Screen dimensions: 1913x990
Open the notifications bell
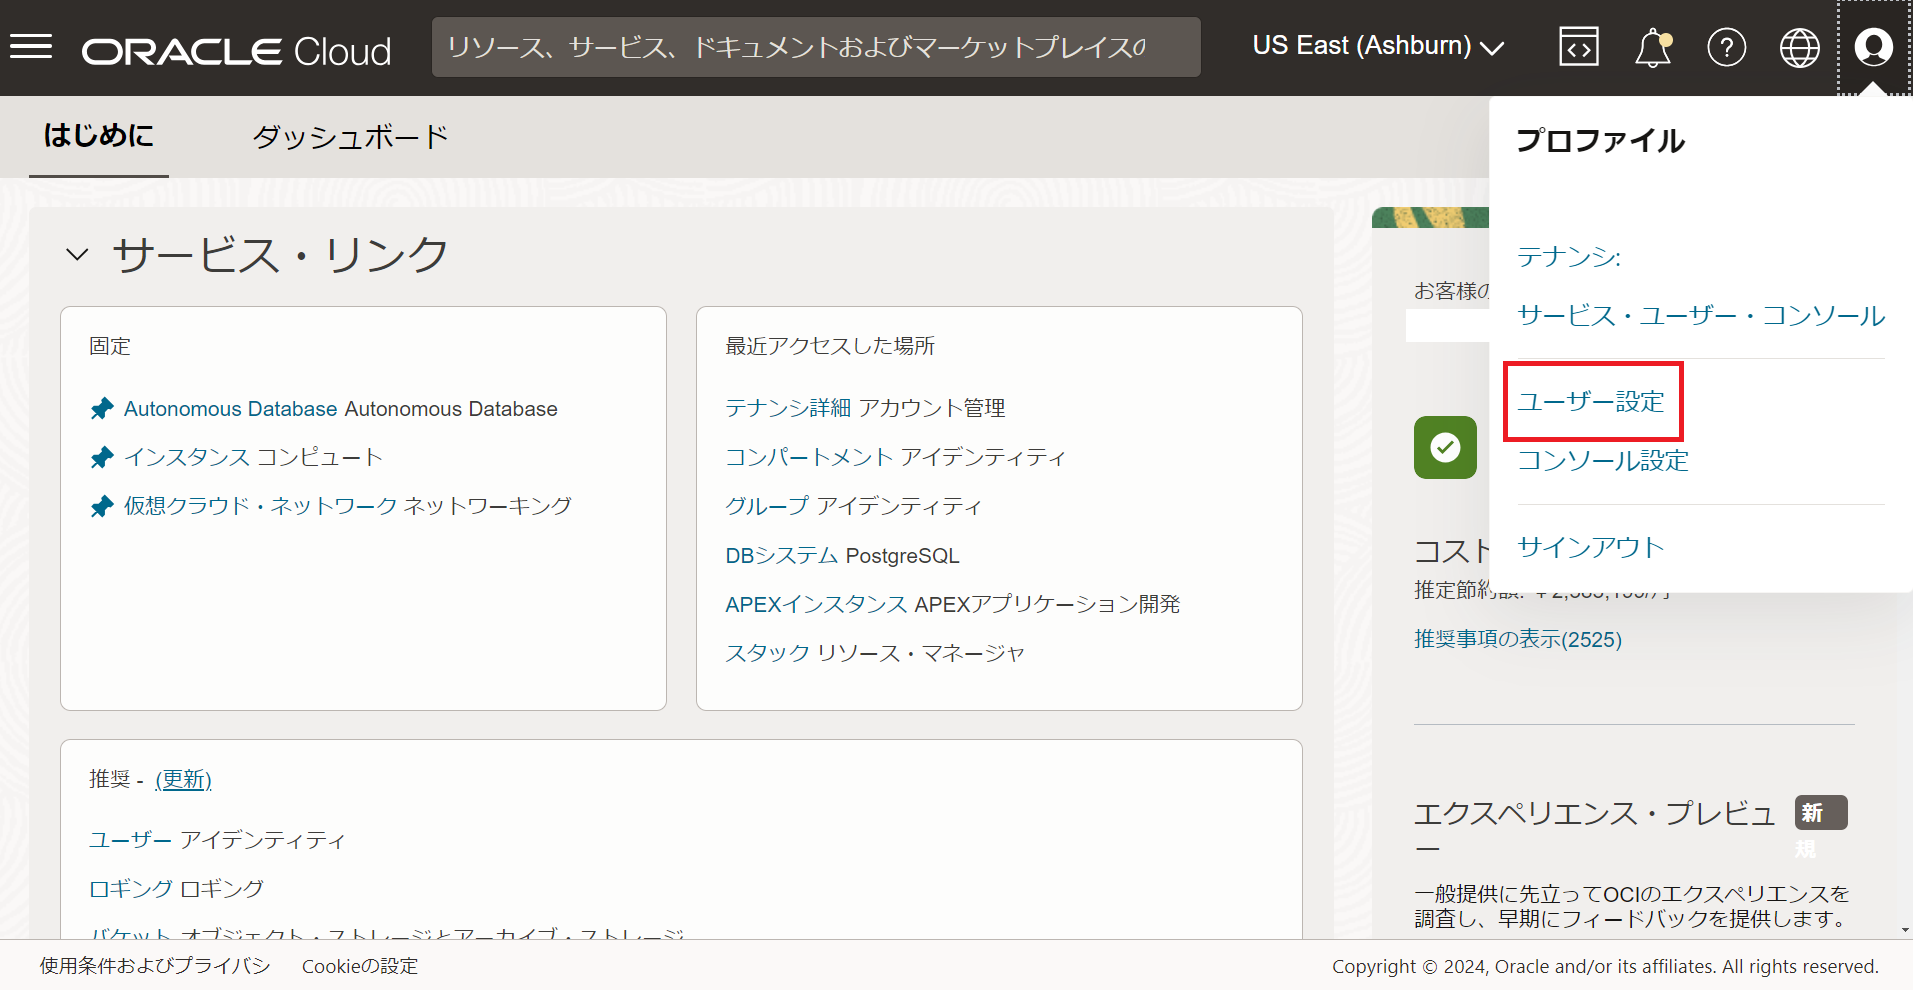click(x=1652, y=47)
